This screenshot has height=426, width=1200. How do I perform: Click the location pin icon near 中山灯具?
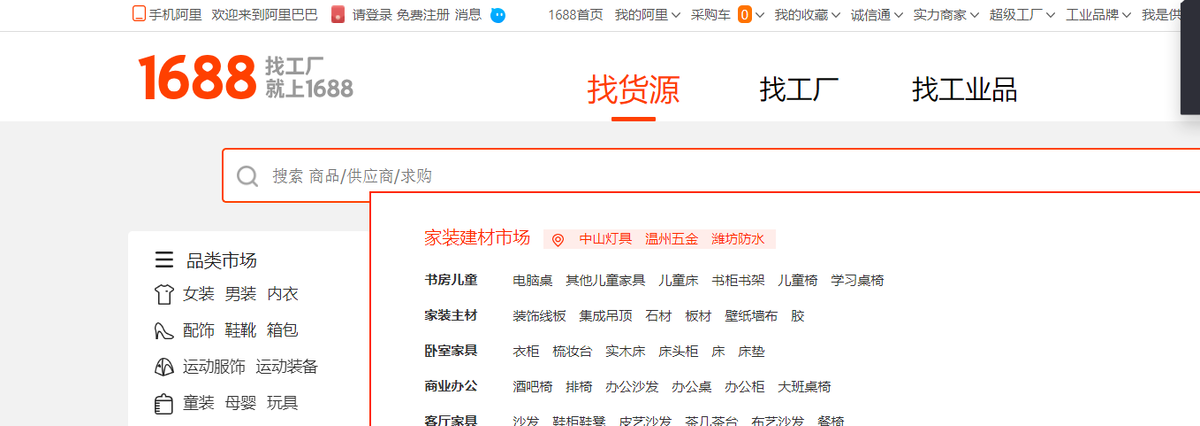point(558,240)
